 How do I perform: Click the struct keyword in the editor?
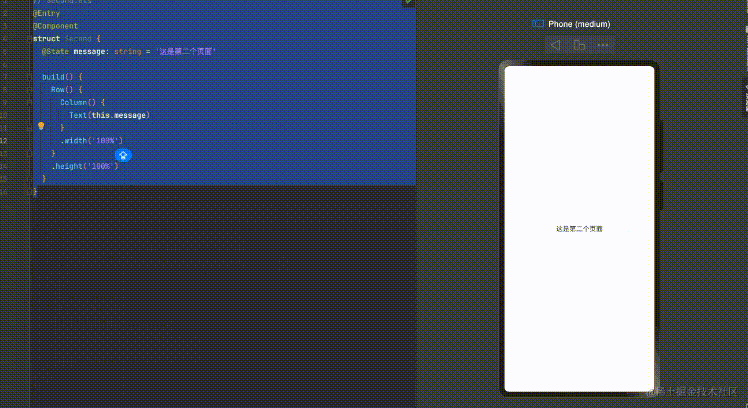pyautogui.click(x=46, y=39)
